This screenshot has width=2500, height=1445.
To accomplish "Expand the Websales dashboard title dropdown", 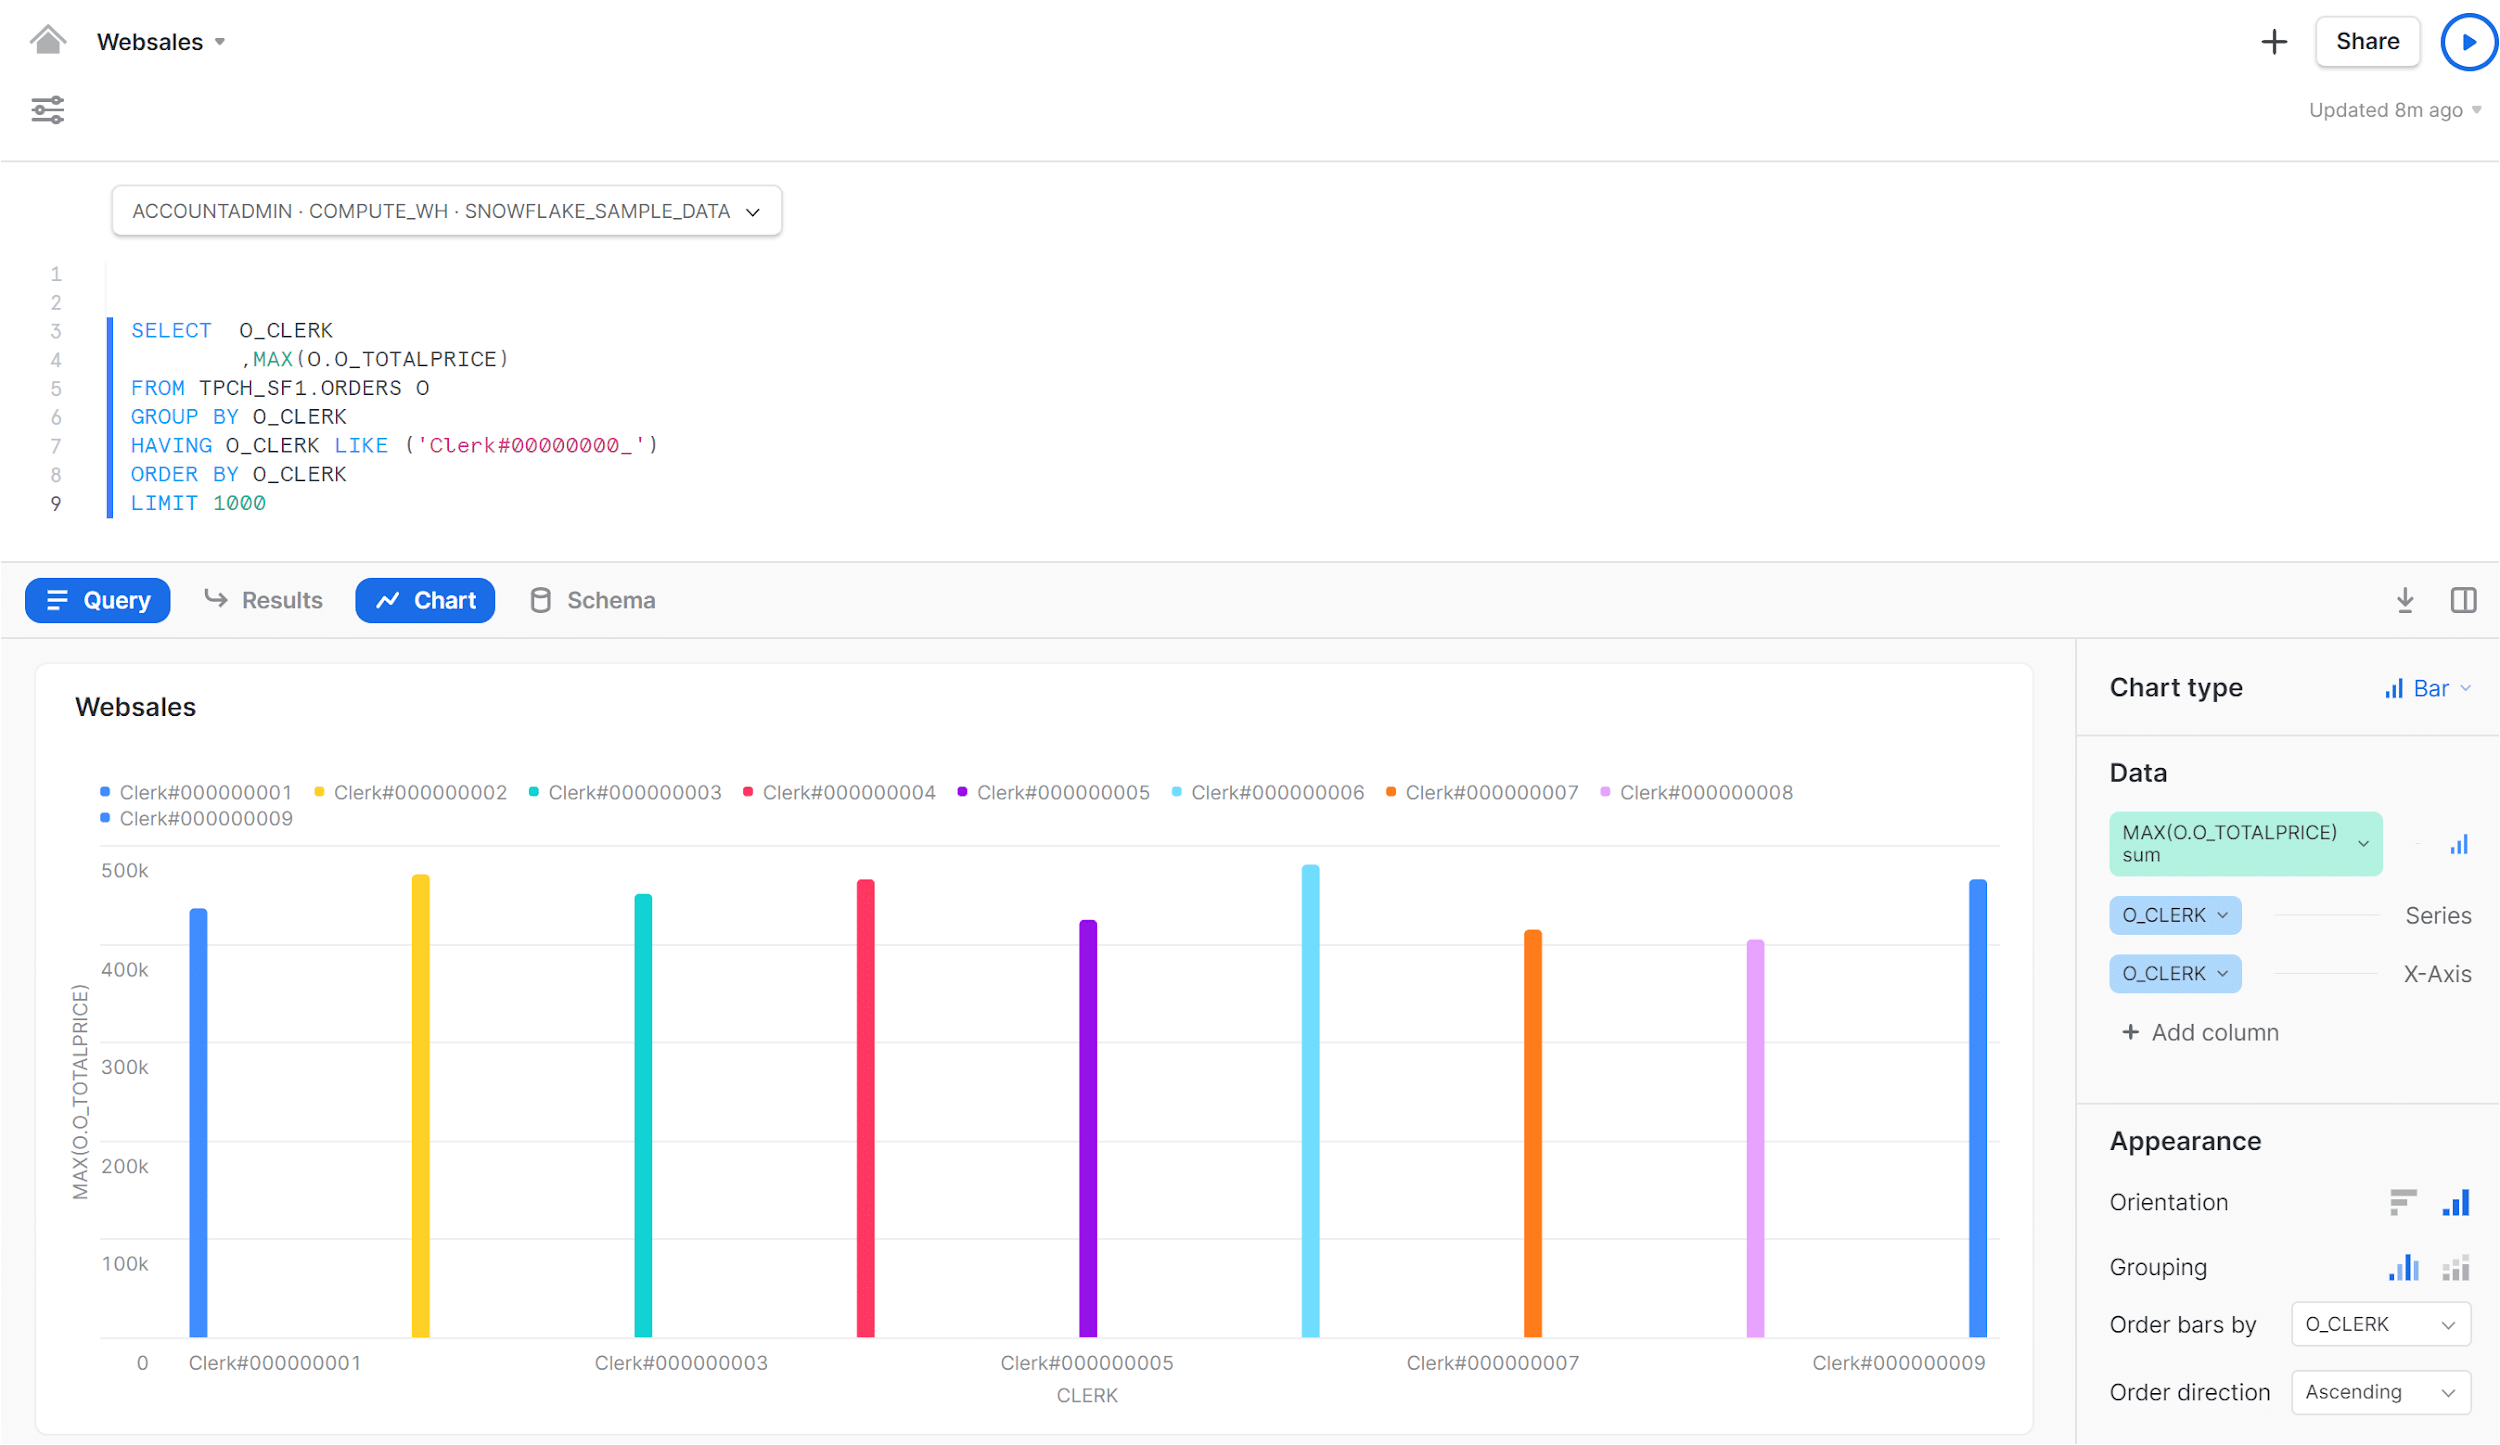I will 220,41.
